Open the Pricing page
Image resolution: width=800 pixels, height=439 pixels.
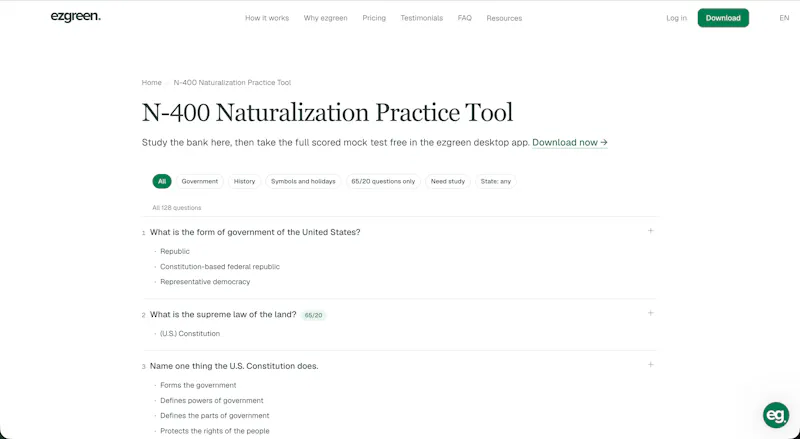tap(374, 18)
